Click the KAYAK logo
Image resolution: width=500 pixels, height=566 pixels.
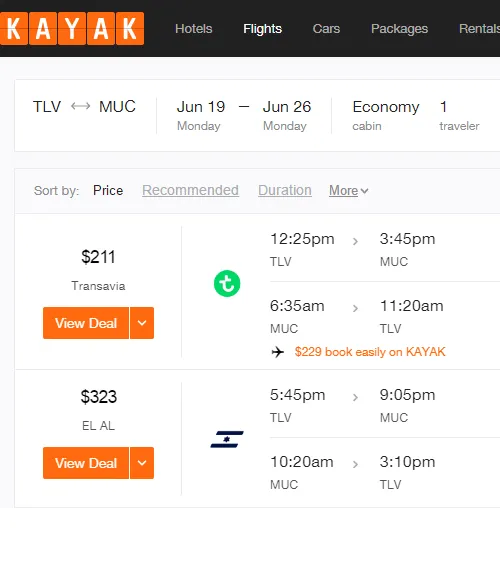(72, 29)
